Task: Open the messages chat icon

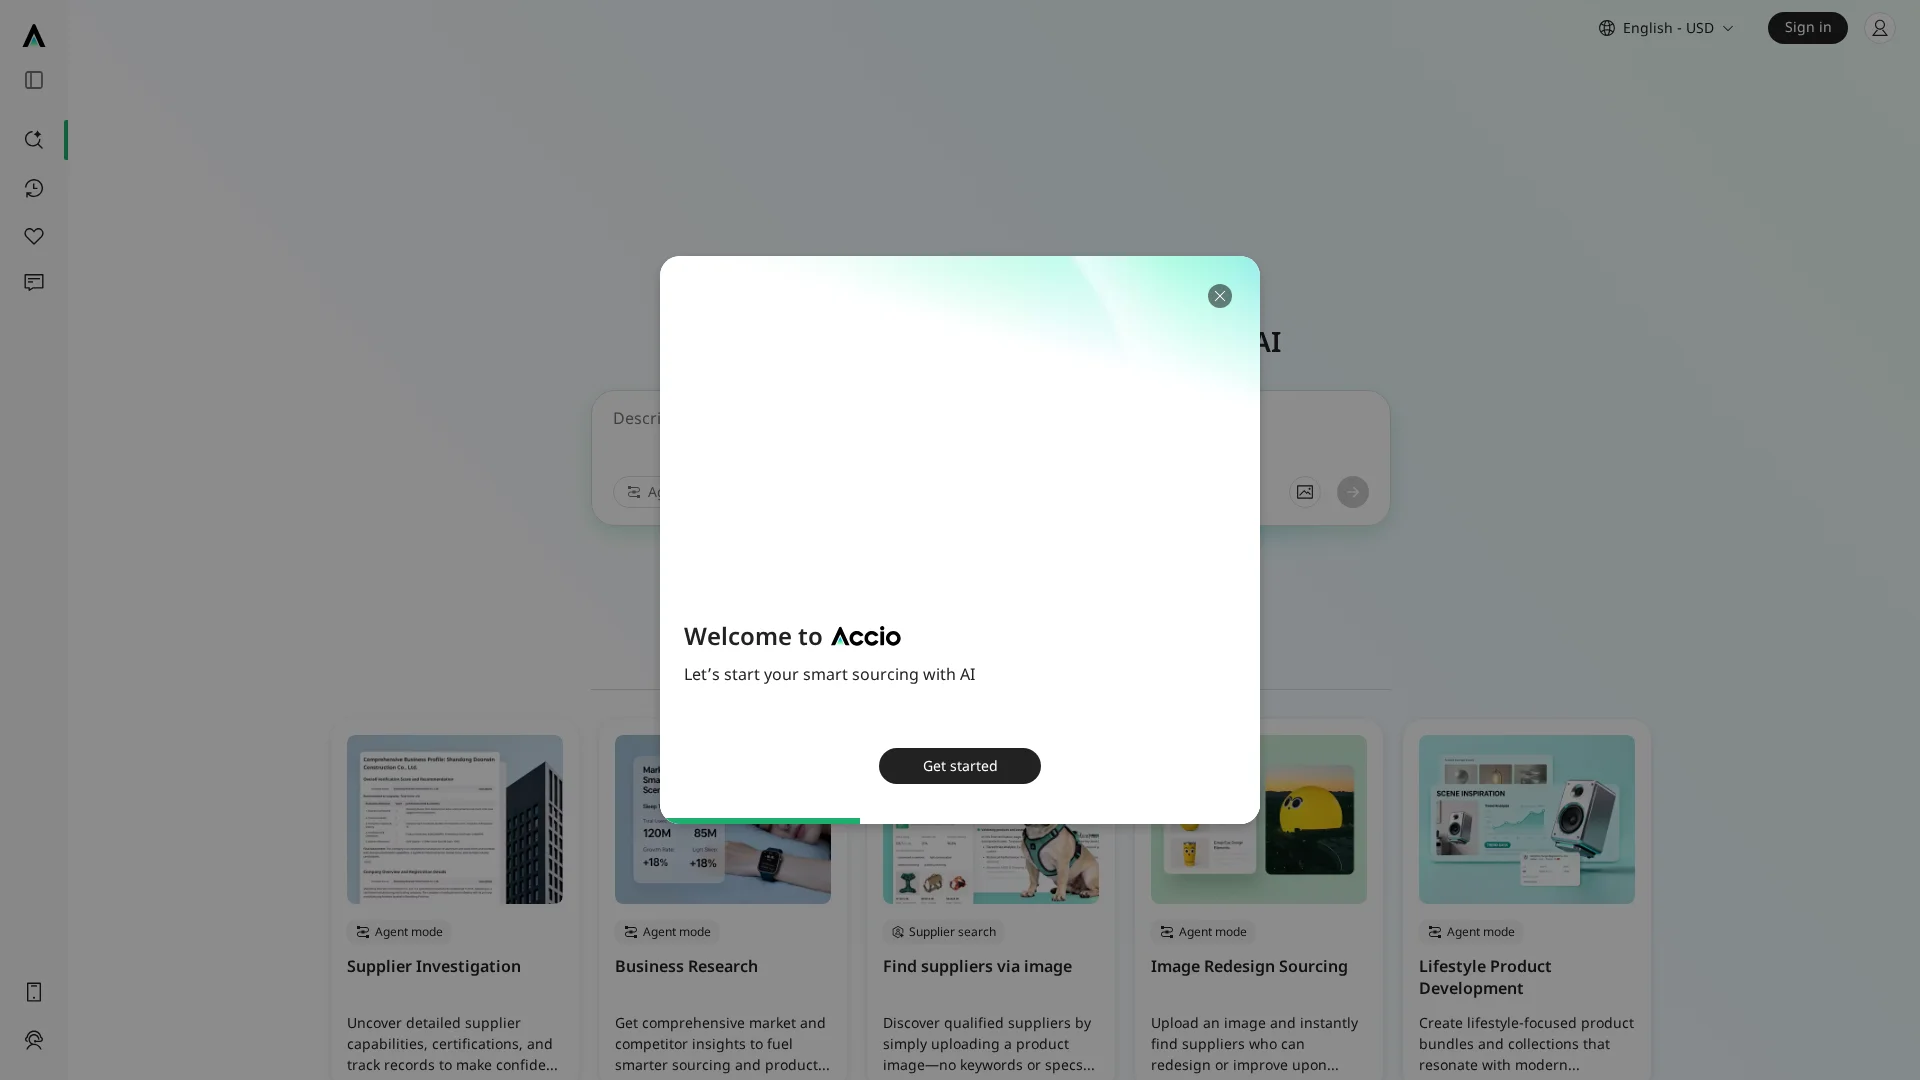Action: point(34,283)
